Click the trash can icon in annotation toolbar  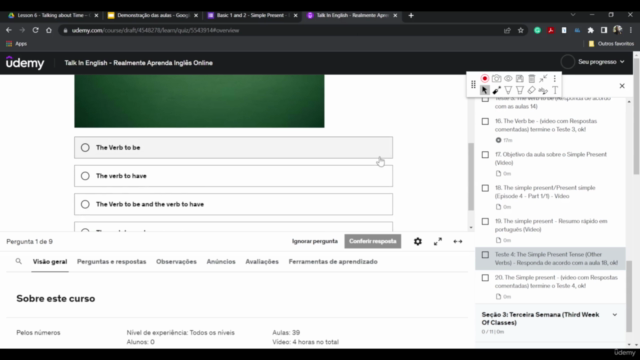(x=531, y=78)
